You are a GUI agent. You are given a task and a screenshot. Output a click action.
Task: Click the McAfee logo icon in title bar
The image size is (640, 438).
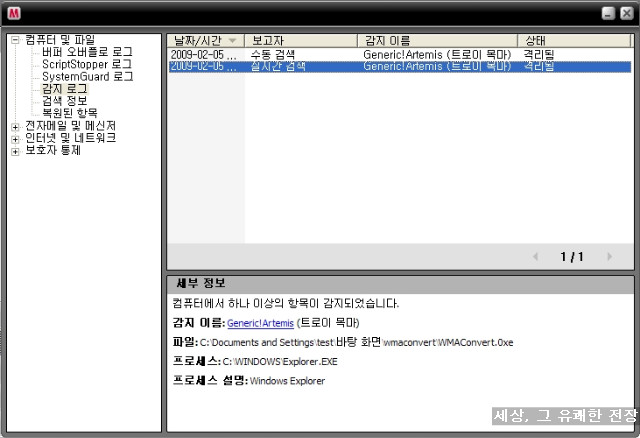point(14,13)
